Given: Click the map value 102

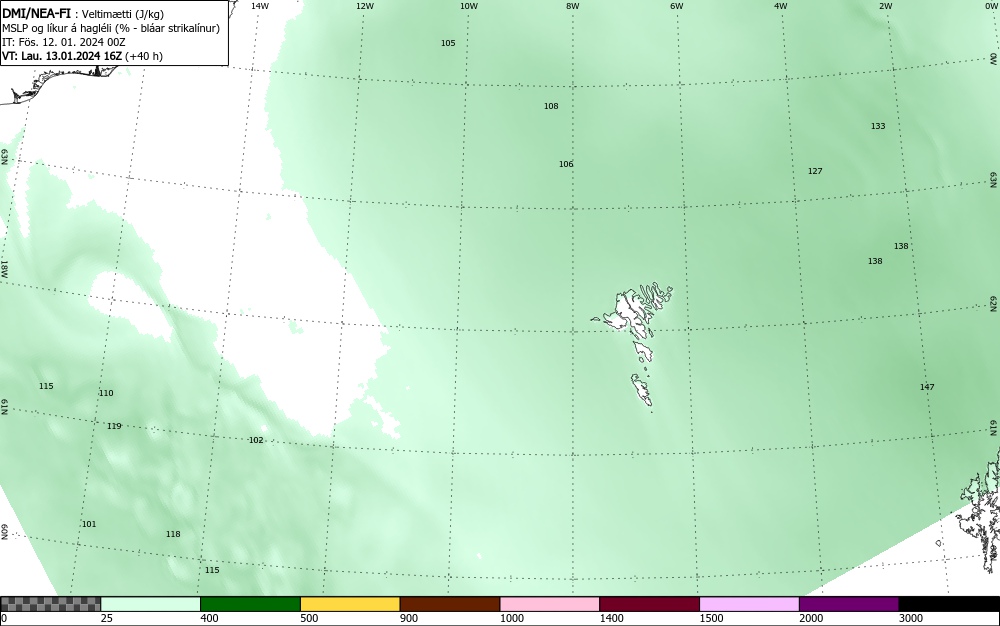Looking at the screenshot, I should click(x=256, y=440).
